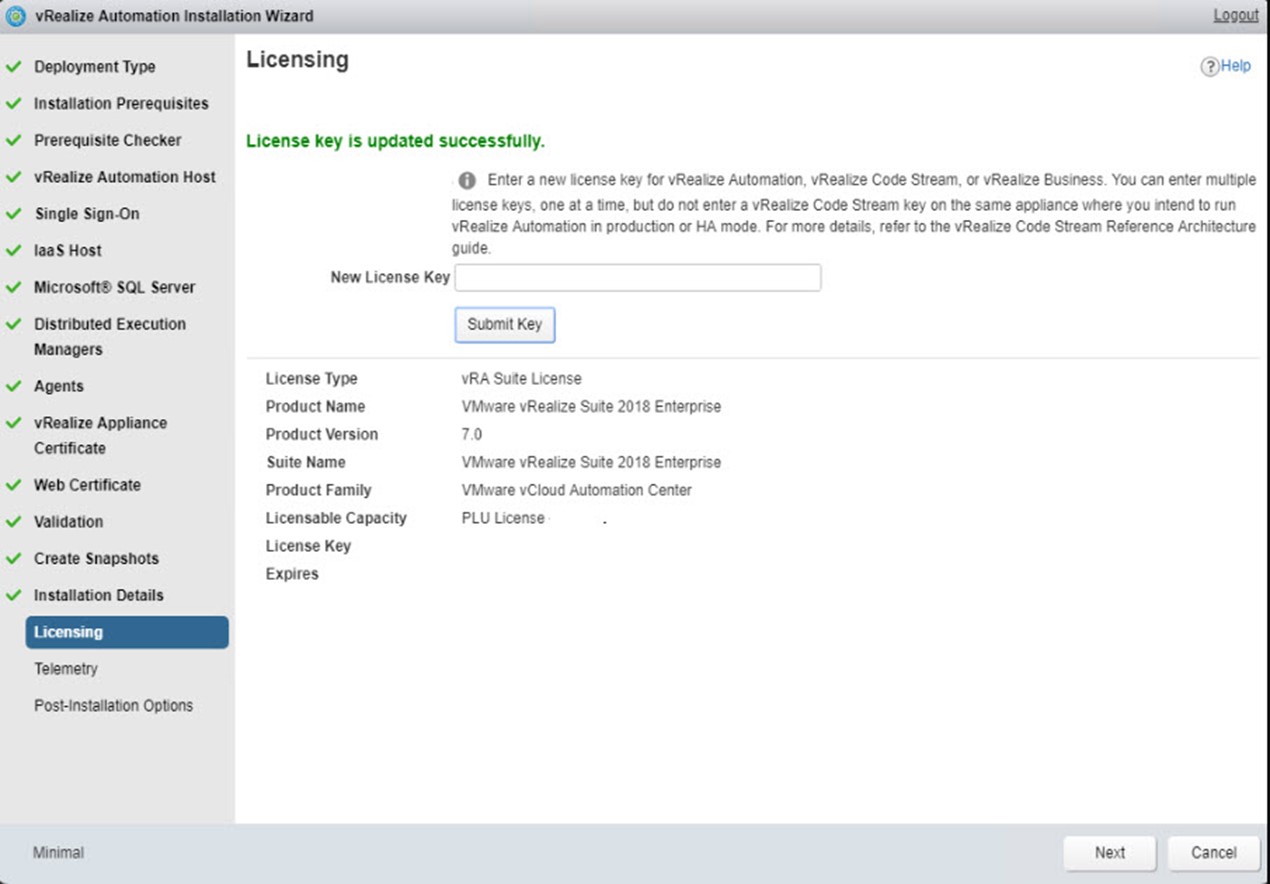Open the Help question mark icon
This screenshot has height=884, width=1270.
tap(1210, 67)
